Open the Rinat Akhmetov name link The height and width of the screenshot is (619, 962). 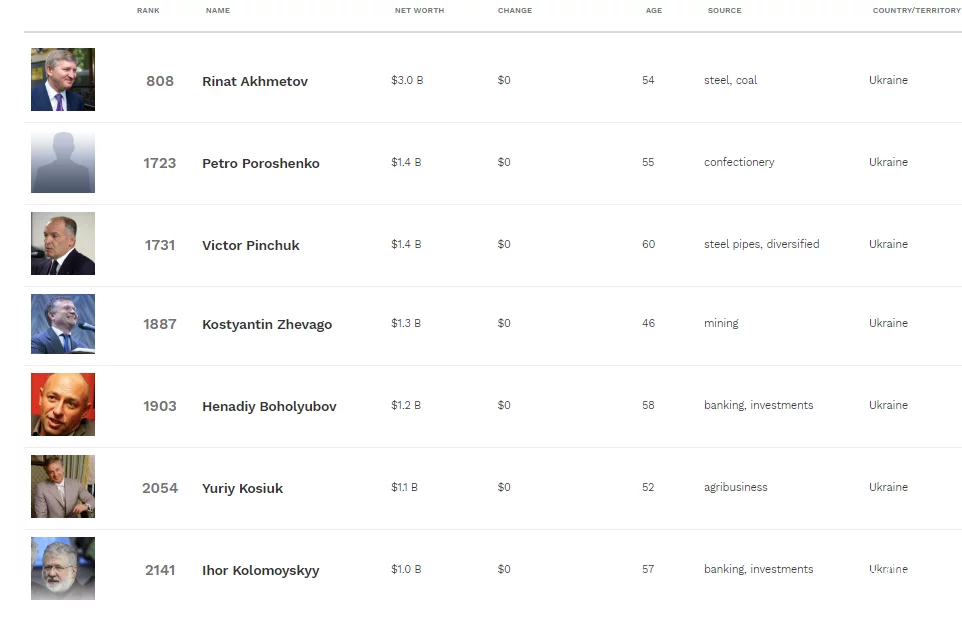click(x=255, y=82)
